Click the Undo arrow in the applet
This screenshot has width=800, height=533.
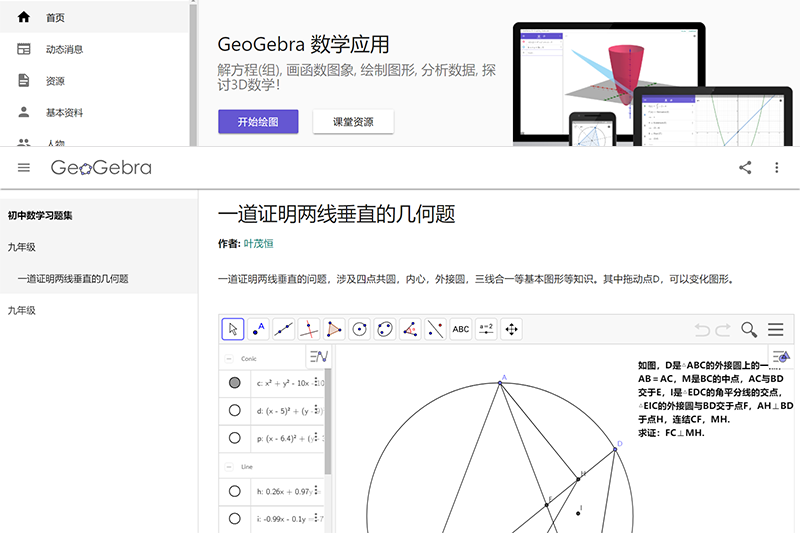[x=702, y=330]
